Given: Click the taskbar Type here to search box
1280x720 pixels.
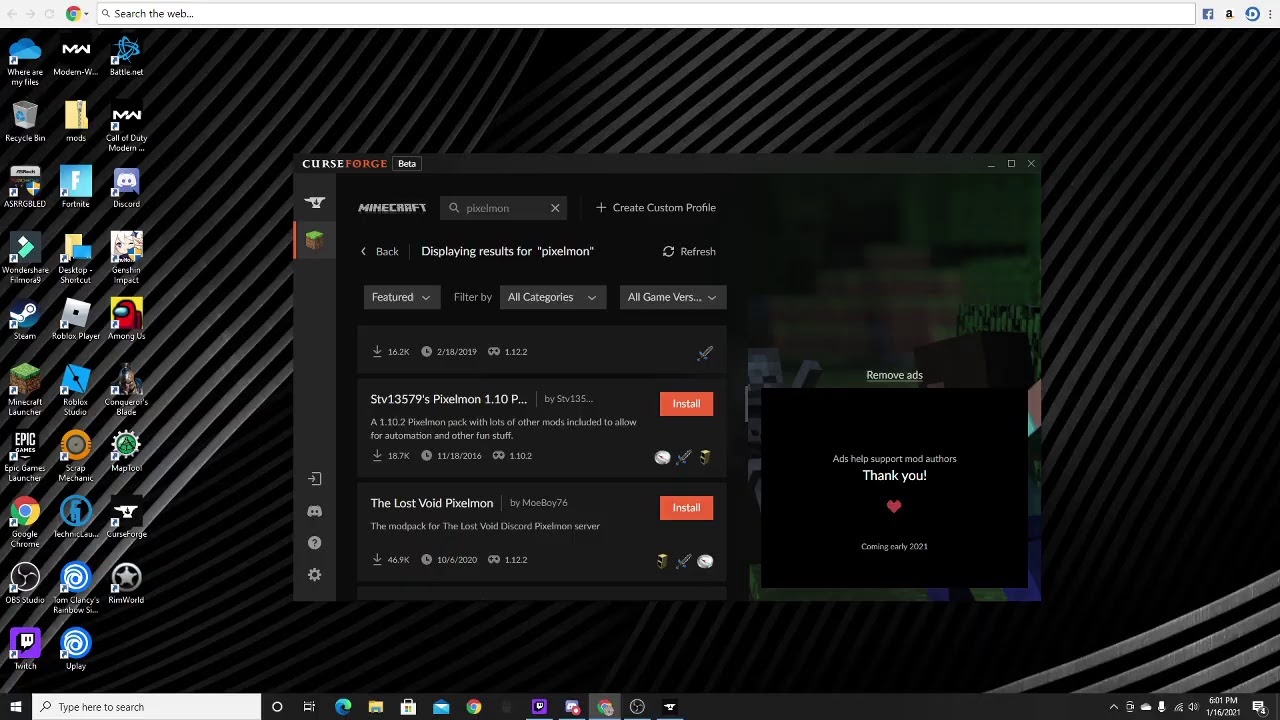Looking at the screenshot, I should click(146, 707).
